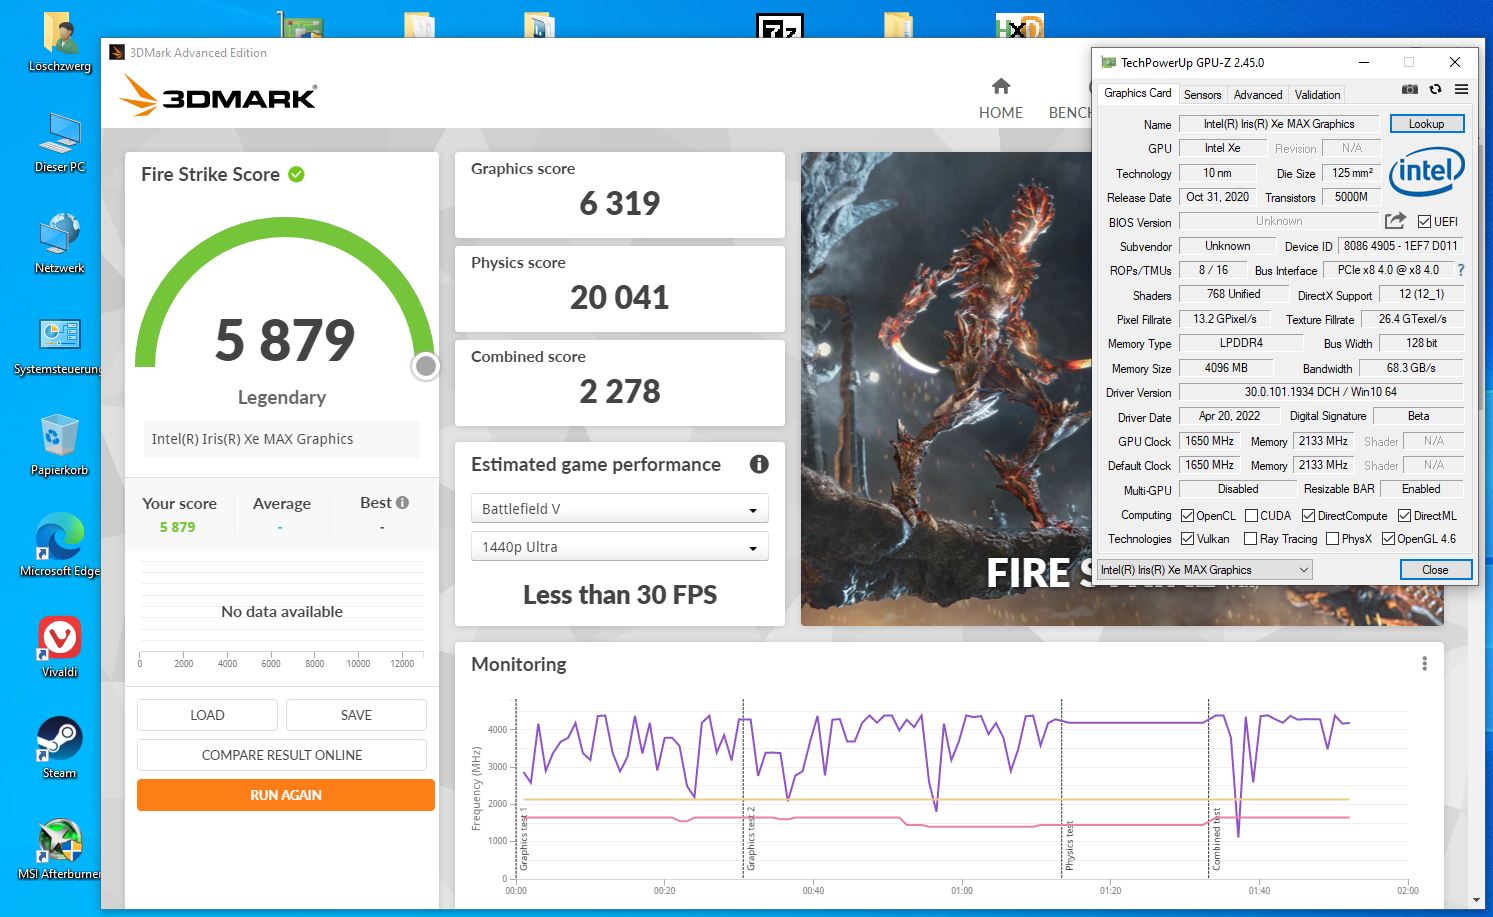The width and height of the screenshot is (1493, 917).
Task: Open the 1440p Ultra resolution dropdown
Action: [619, 546]
